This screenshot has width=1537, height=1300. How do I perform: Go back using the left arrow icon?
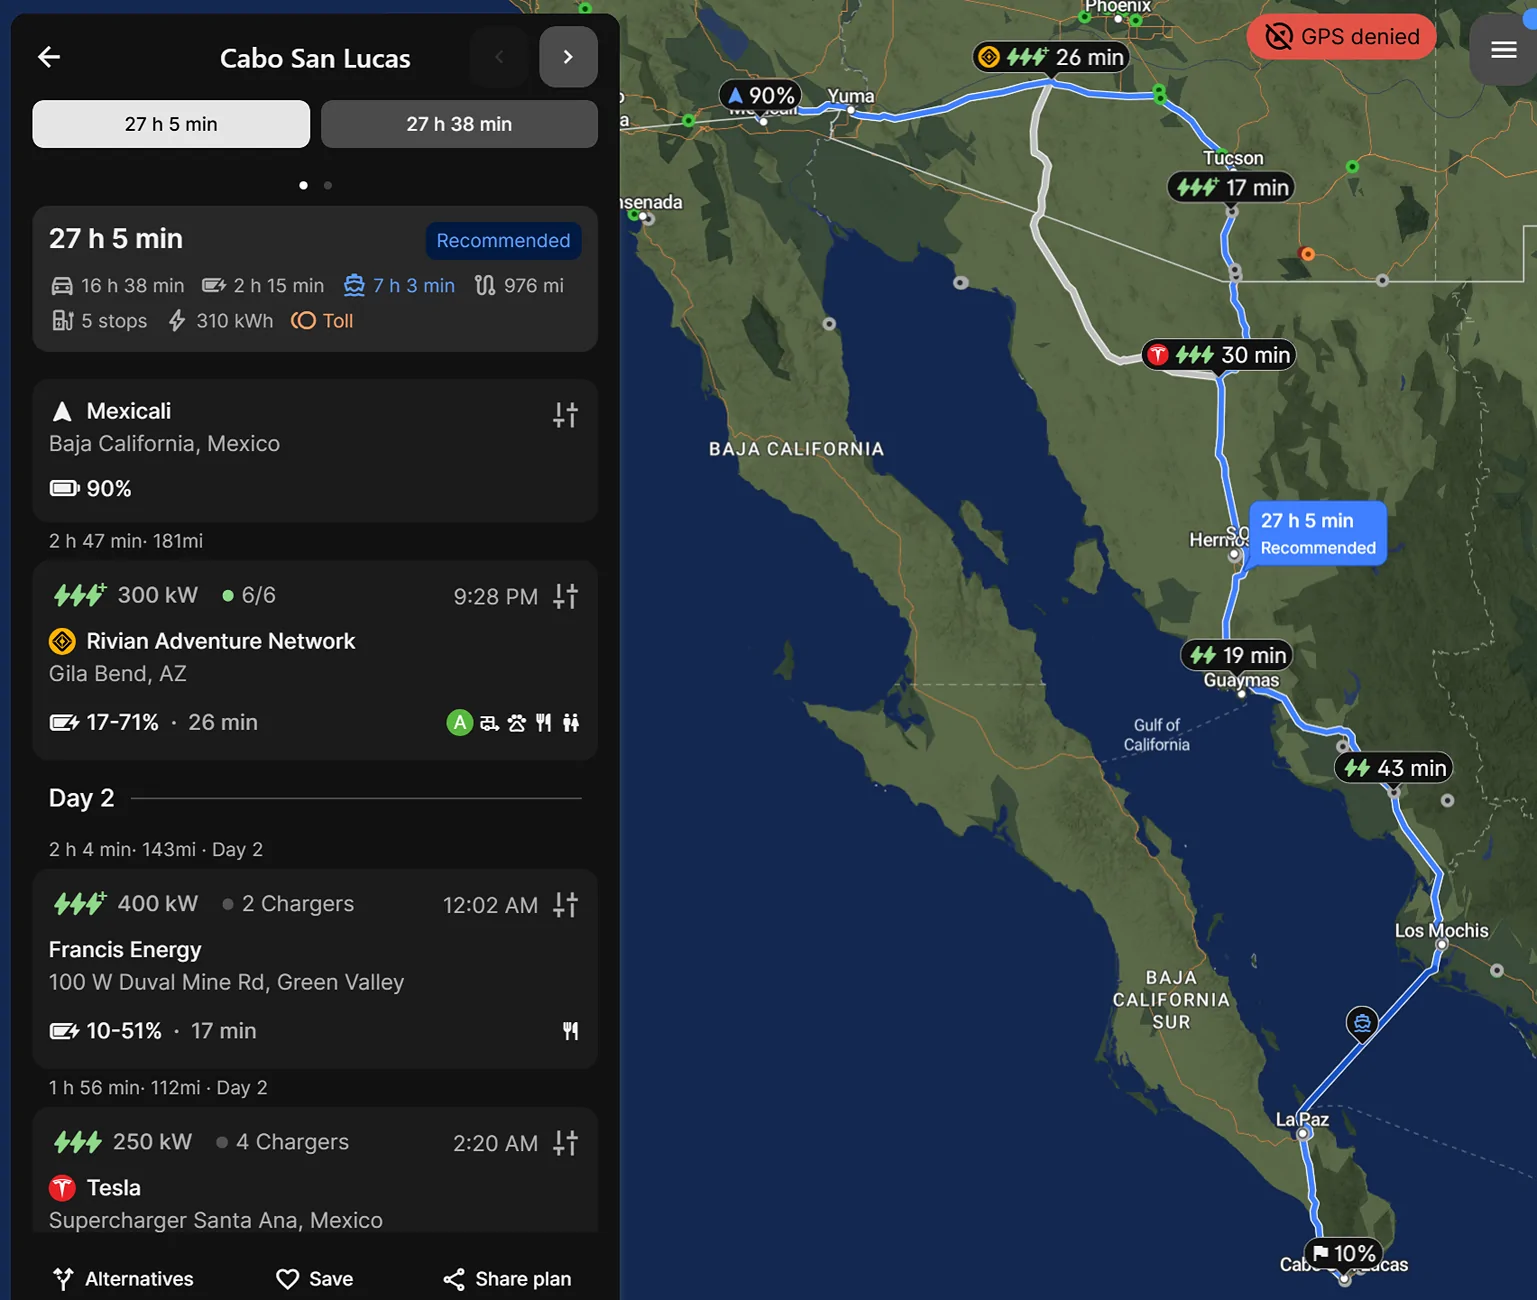(48, 57)
